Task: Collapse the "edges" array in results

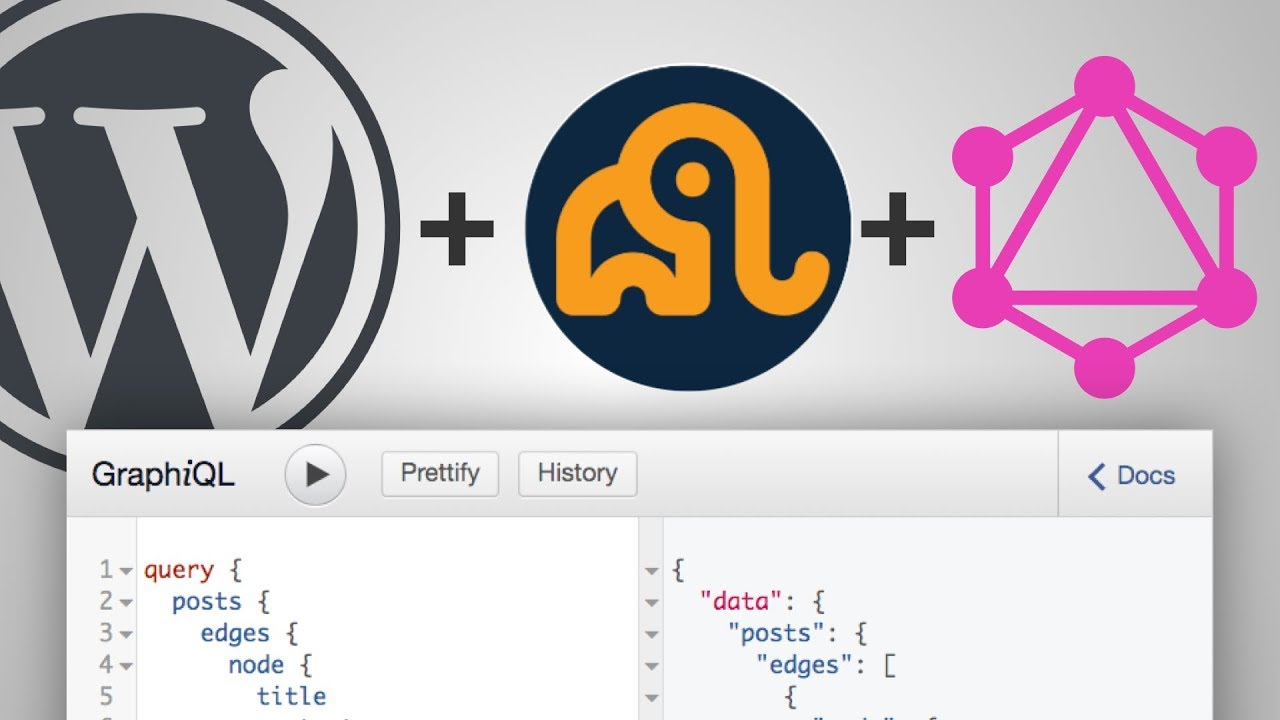Action: click(652, 666)
